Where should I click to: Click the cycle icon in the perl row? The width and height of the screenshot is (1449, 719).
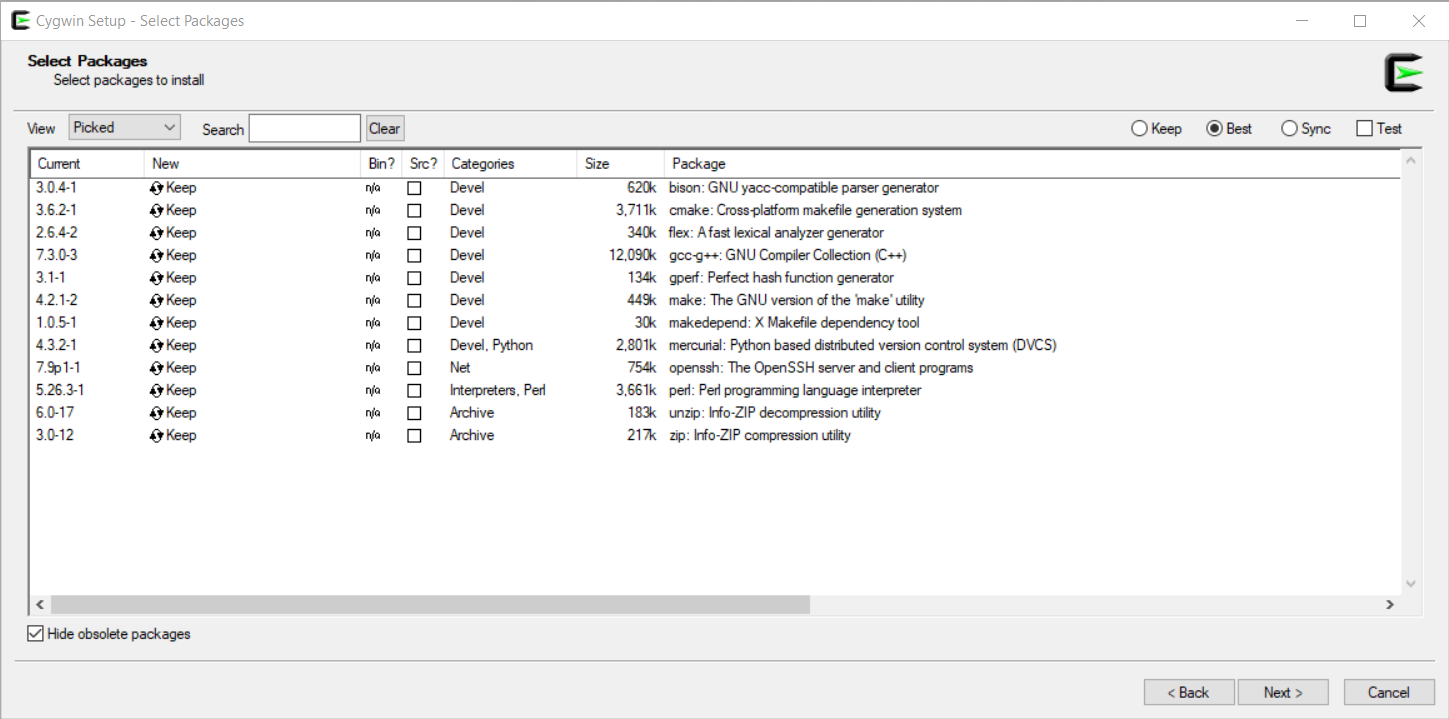point(156,390)
